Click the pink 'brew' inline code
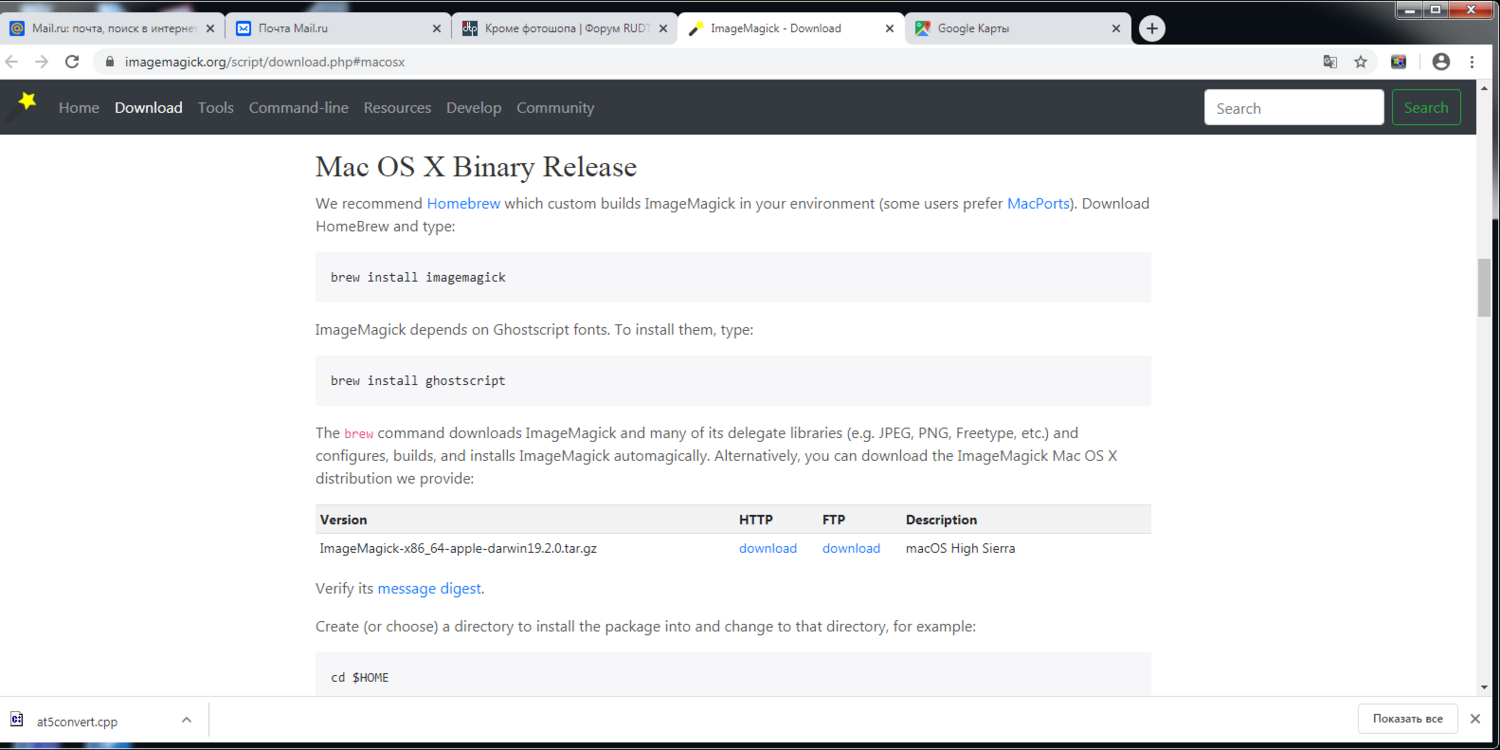The image size is (1500, 750). 359,434
